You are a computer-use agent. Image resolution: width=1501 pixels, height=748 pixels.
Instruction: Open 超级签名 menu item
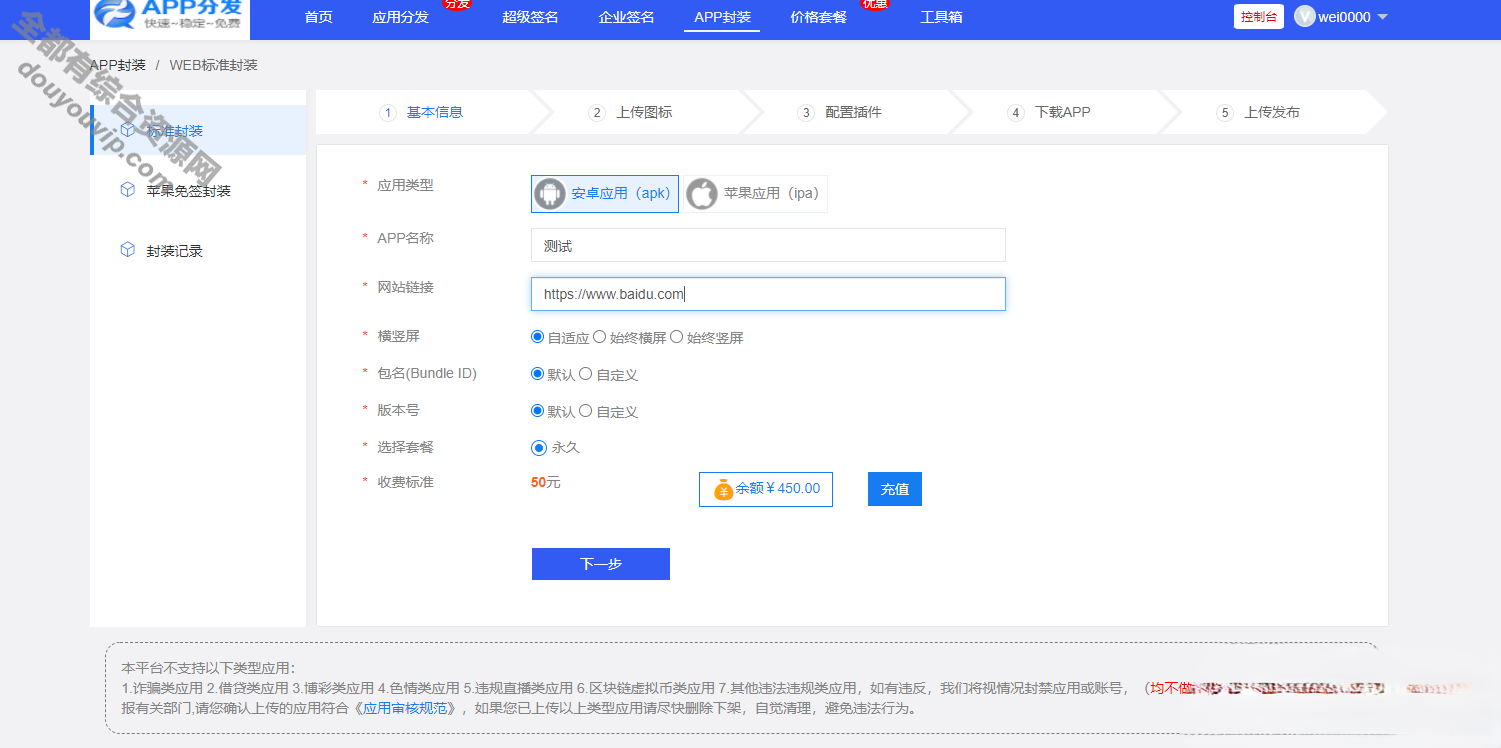(530, 17)
